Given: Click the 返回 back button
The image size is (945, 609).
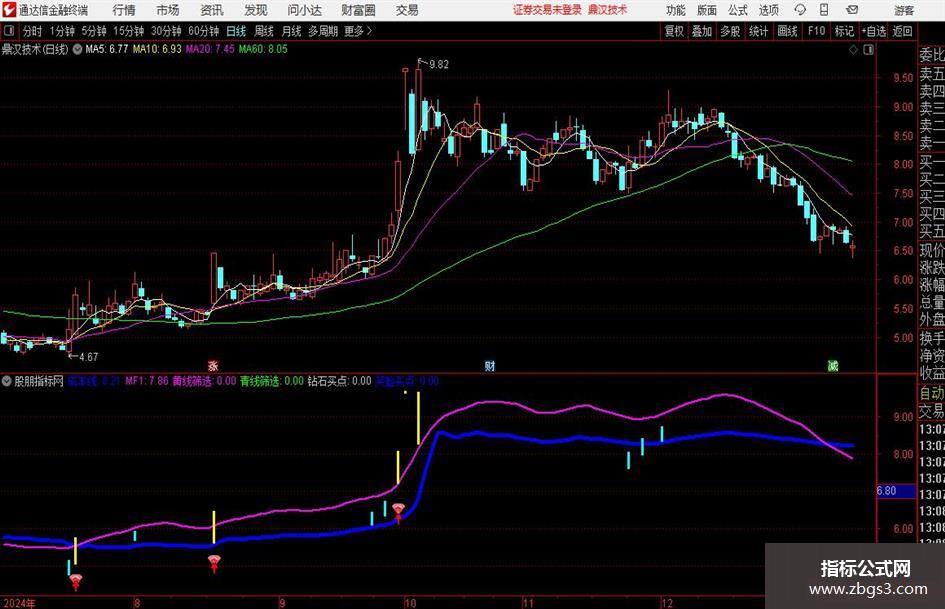Looking at the screenshot, I should click(x=902, y=31).
